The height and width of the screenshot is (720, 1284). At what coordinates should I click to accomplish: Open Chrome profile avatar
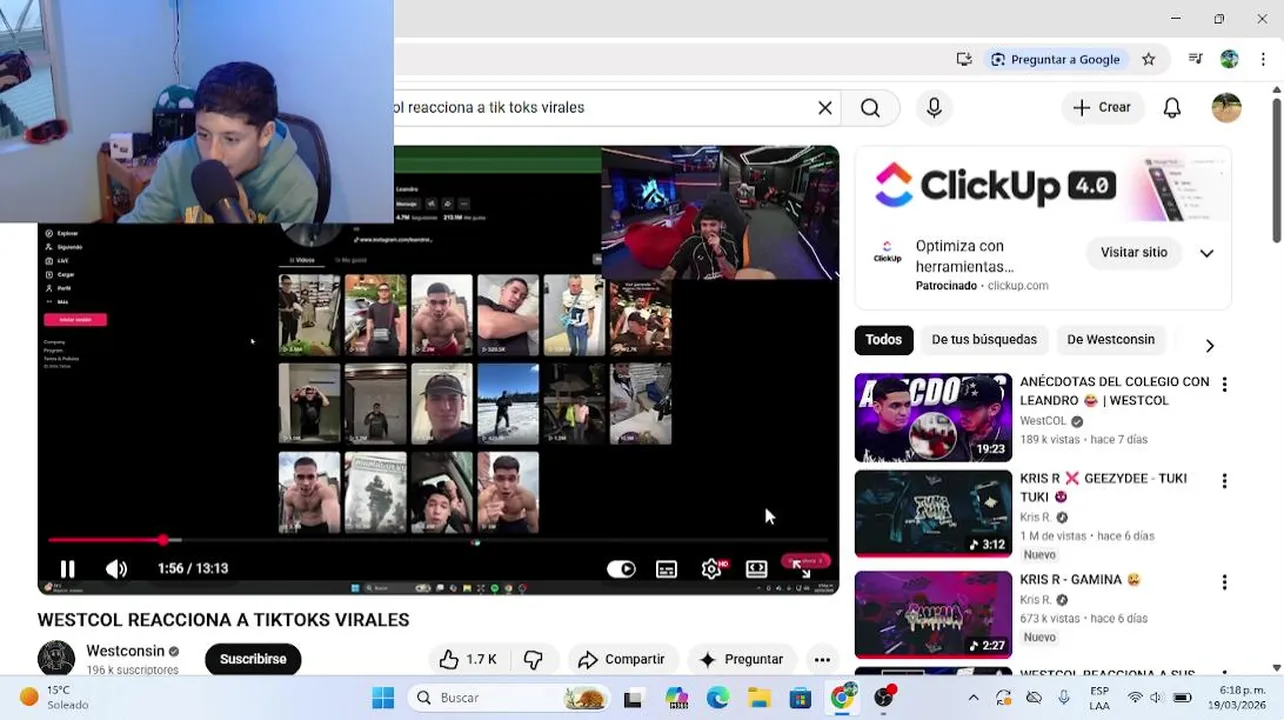tap(1229, 59)
